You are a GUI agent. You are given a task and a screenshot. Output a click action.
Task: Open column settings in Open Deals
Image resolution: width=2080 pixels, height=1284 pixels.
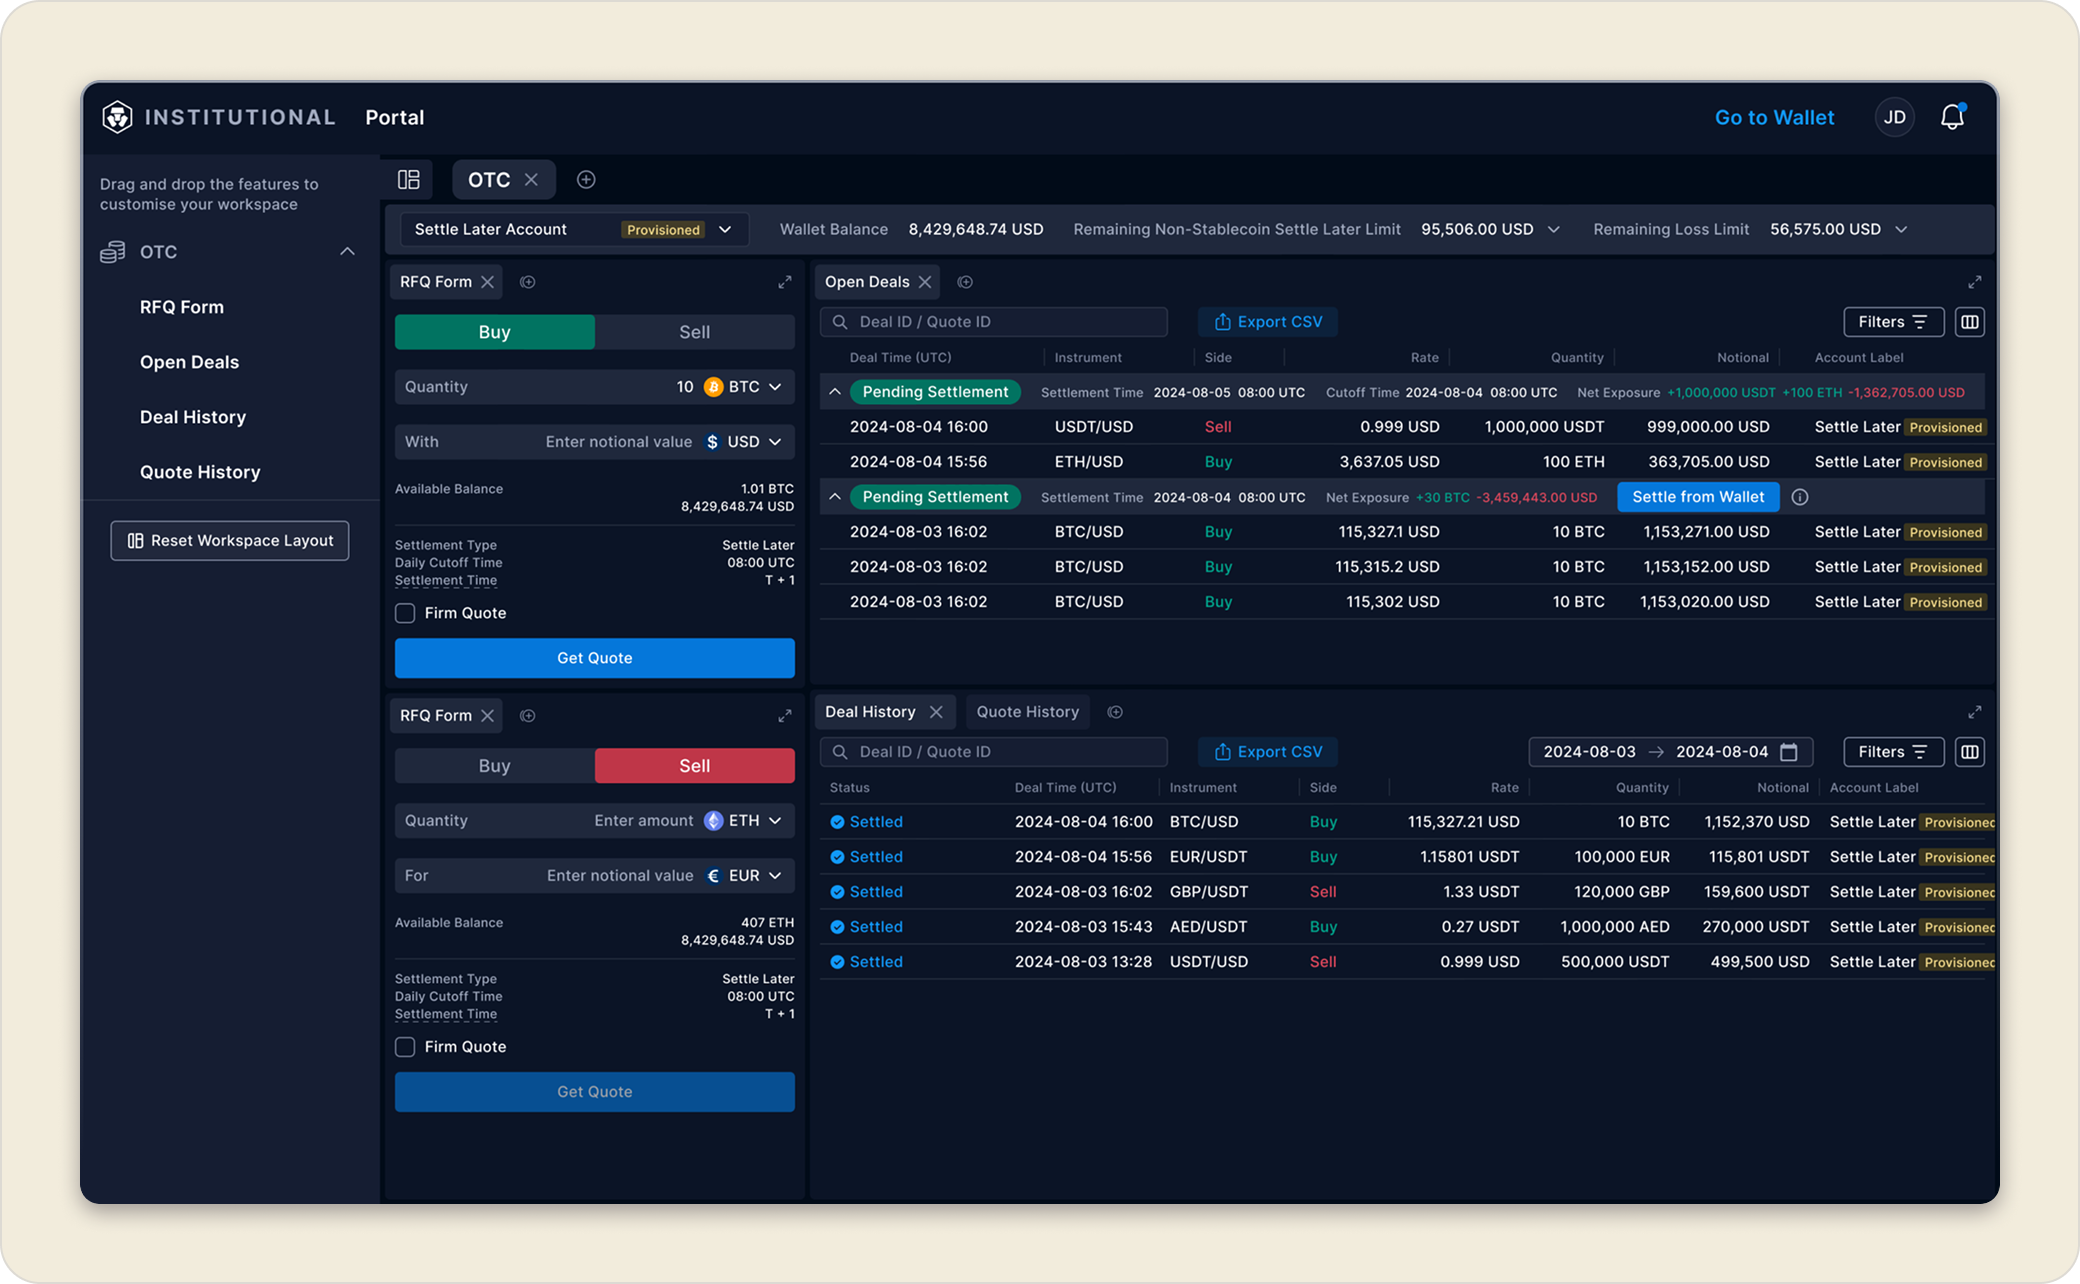(1970, 322)
